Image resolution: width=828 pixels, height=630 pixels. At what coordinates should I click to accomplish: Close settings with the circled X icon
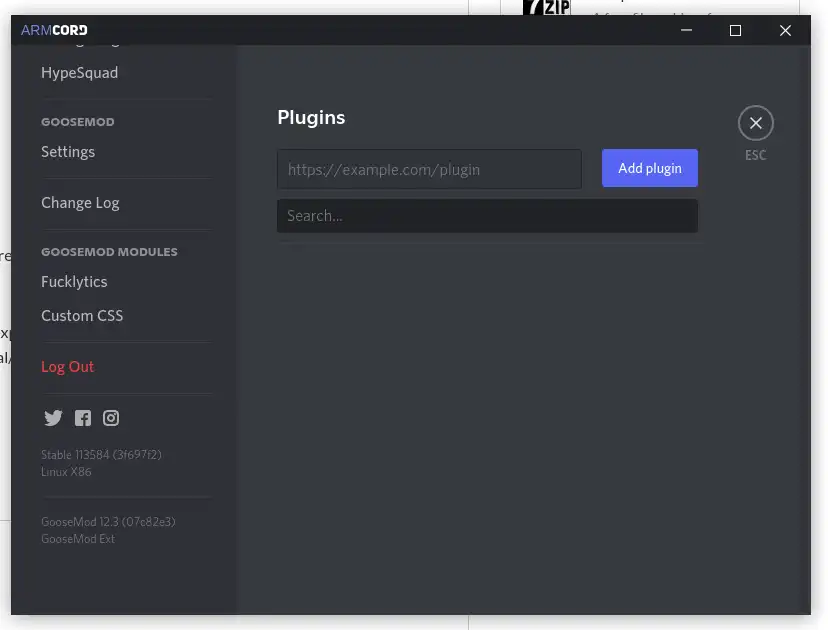tap(756, 123)
